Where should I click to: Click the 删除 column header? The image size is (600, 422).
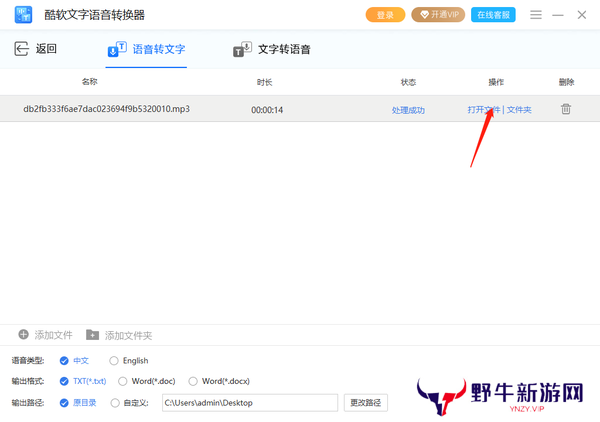(x=566, y=82)
